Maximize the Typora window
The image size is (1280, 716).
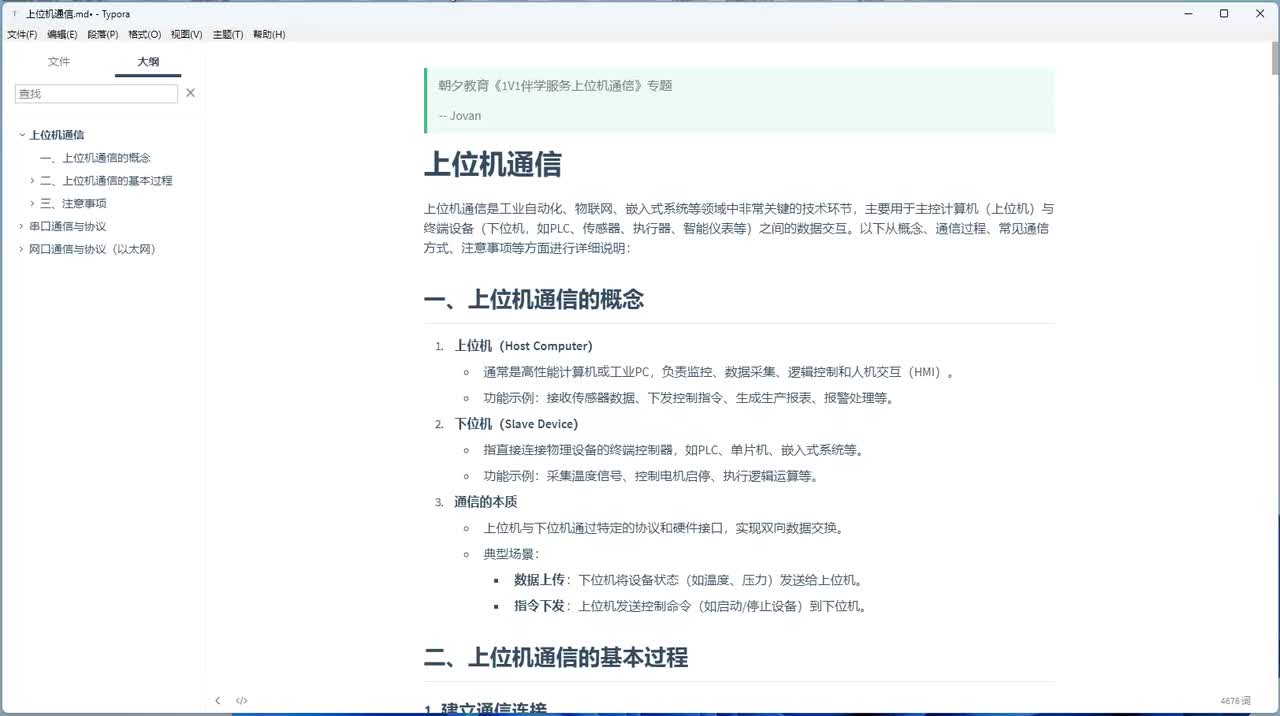1224,14
